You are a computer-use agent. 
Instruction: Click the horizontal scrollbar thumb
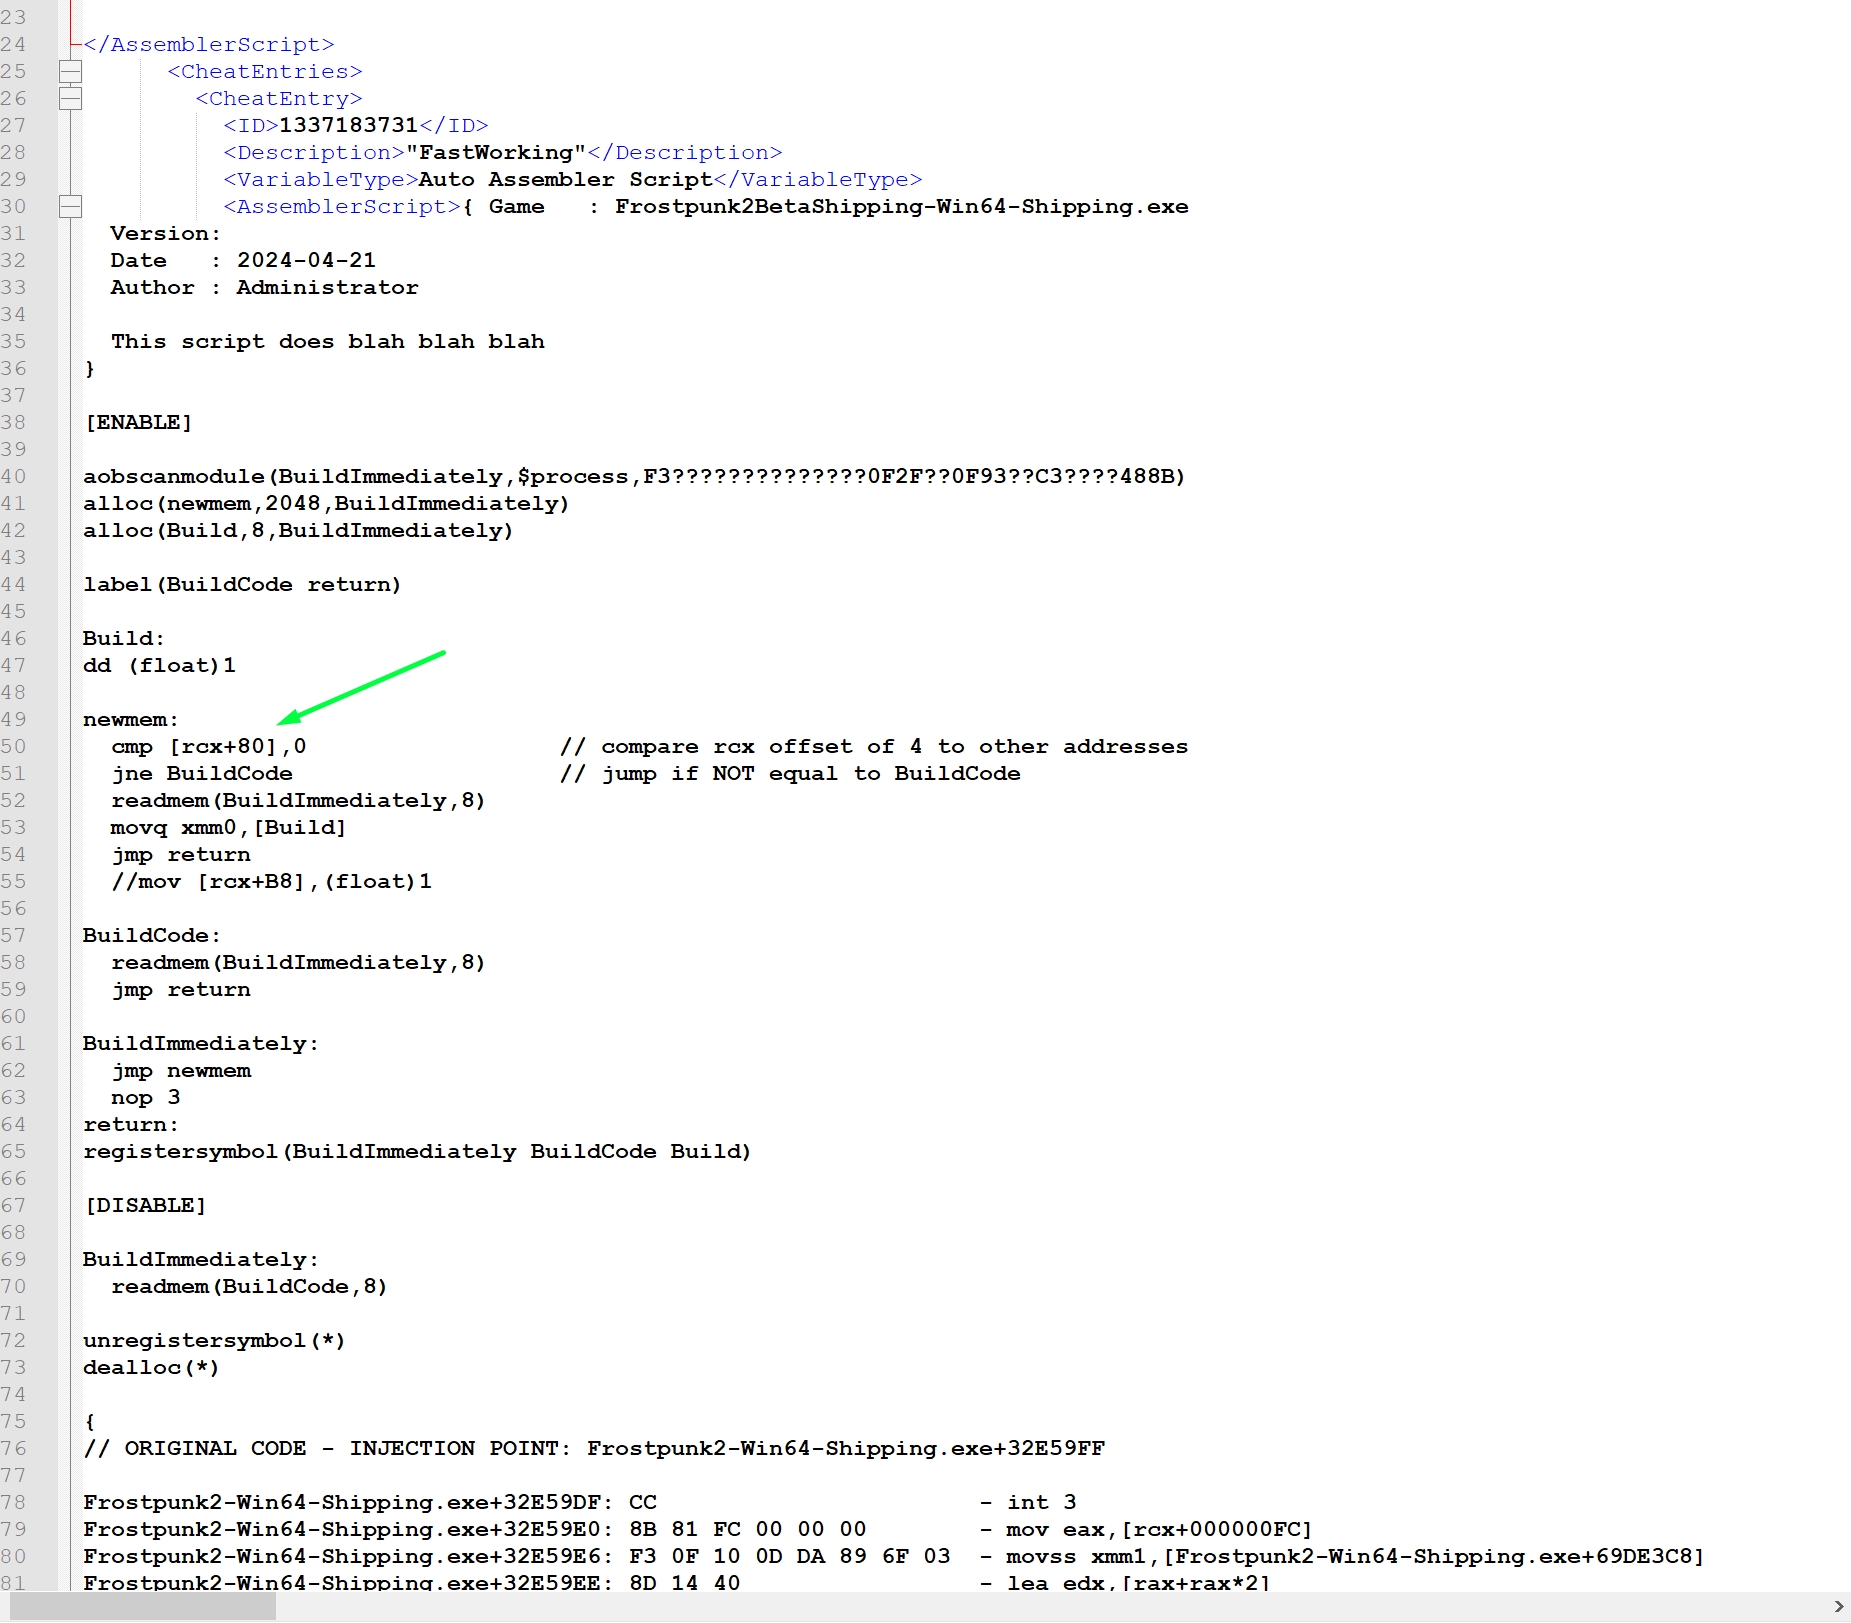click(x=143, y=1606)
